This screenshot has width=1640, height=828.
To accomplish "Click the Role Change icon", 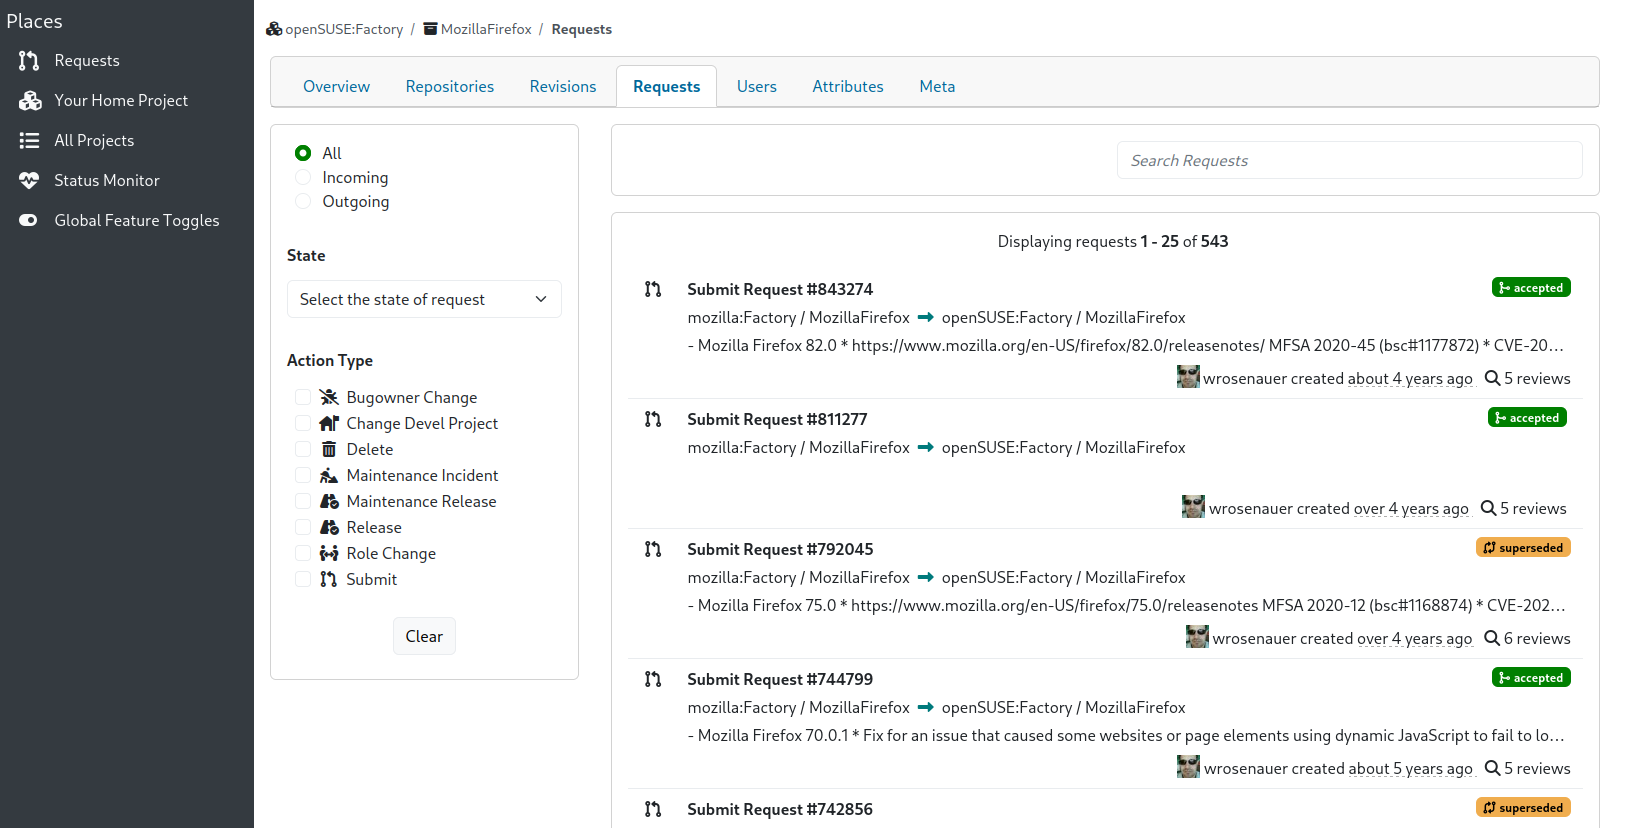I will [x=329, y=553].
